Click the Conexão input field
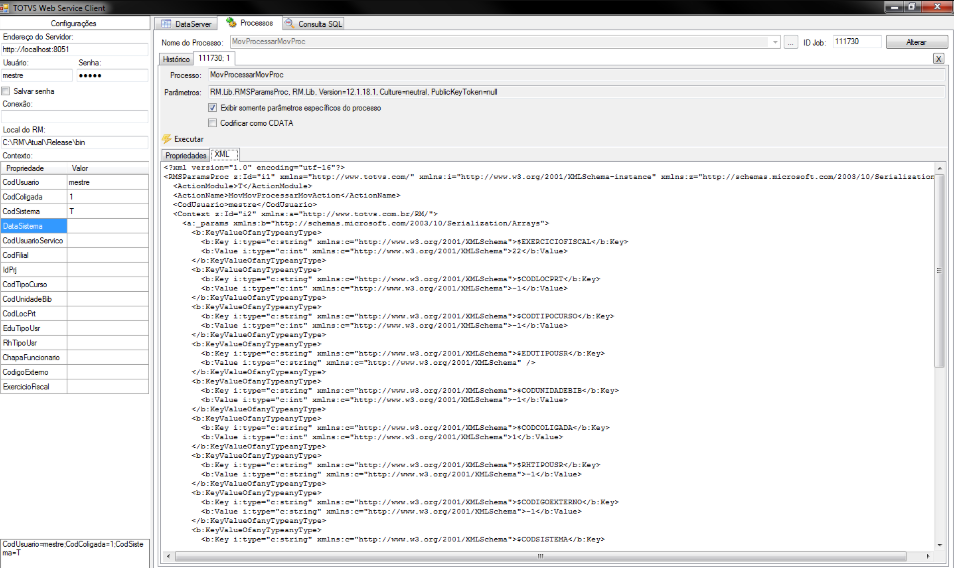The image size is (954, 568). point(74,116)
